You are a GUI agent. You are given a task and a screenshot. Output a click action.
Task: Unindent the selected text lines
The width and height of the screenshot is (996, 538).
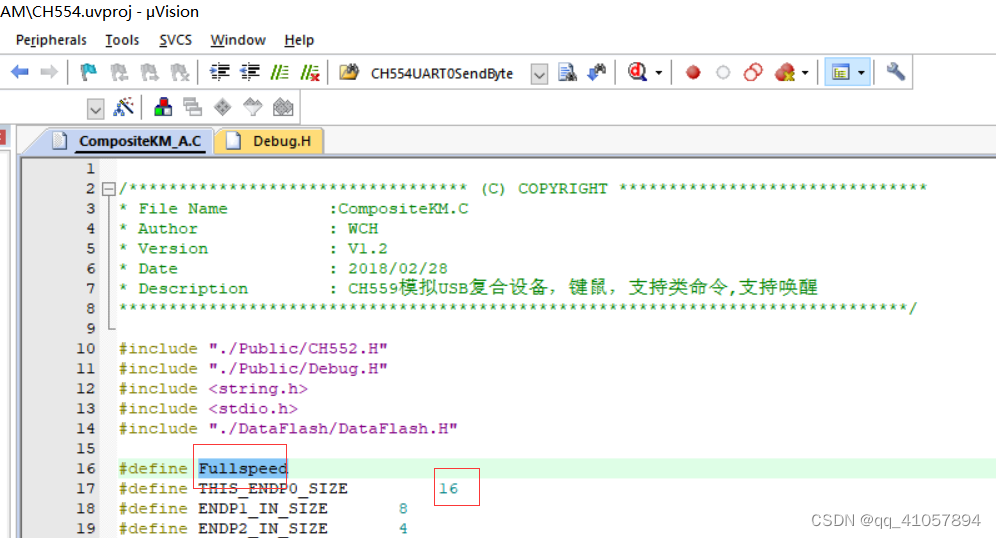[250, 72]
